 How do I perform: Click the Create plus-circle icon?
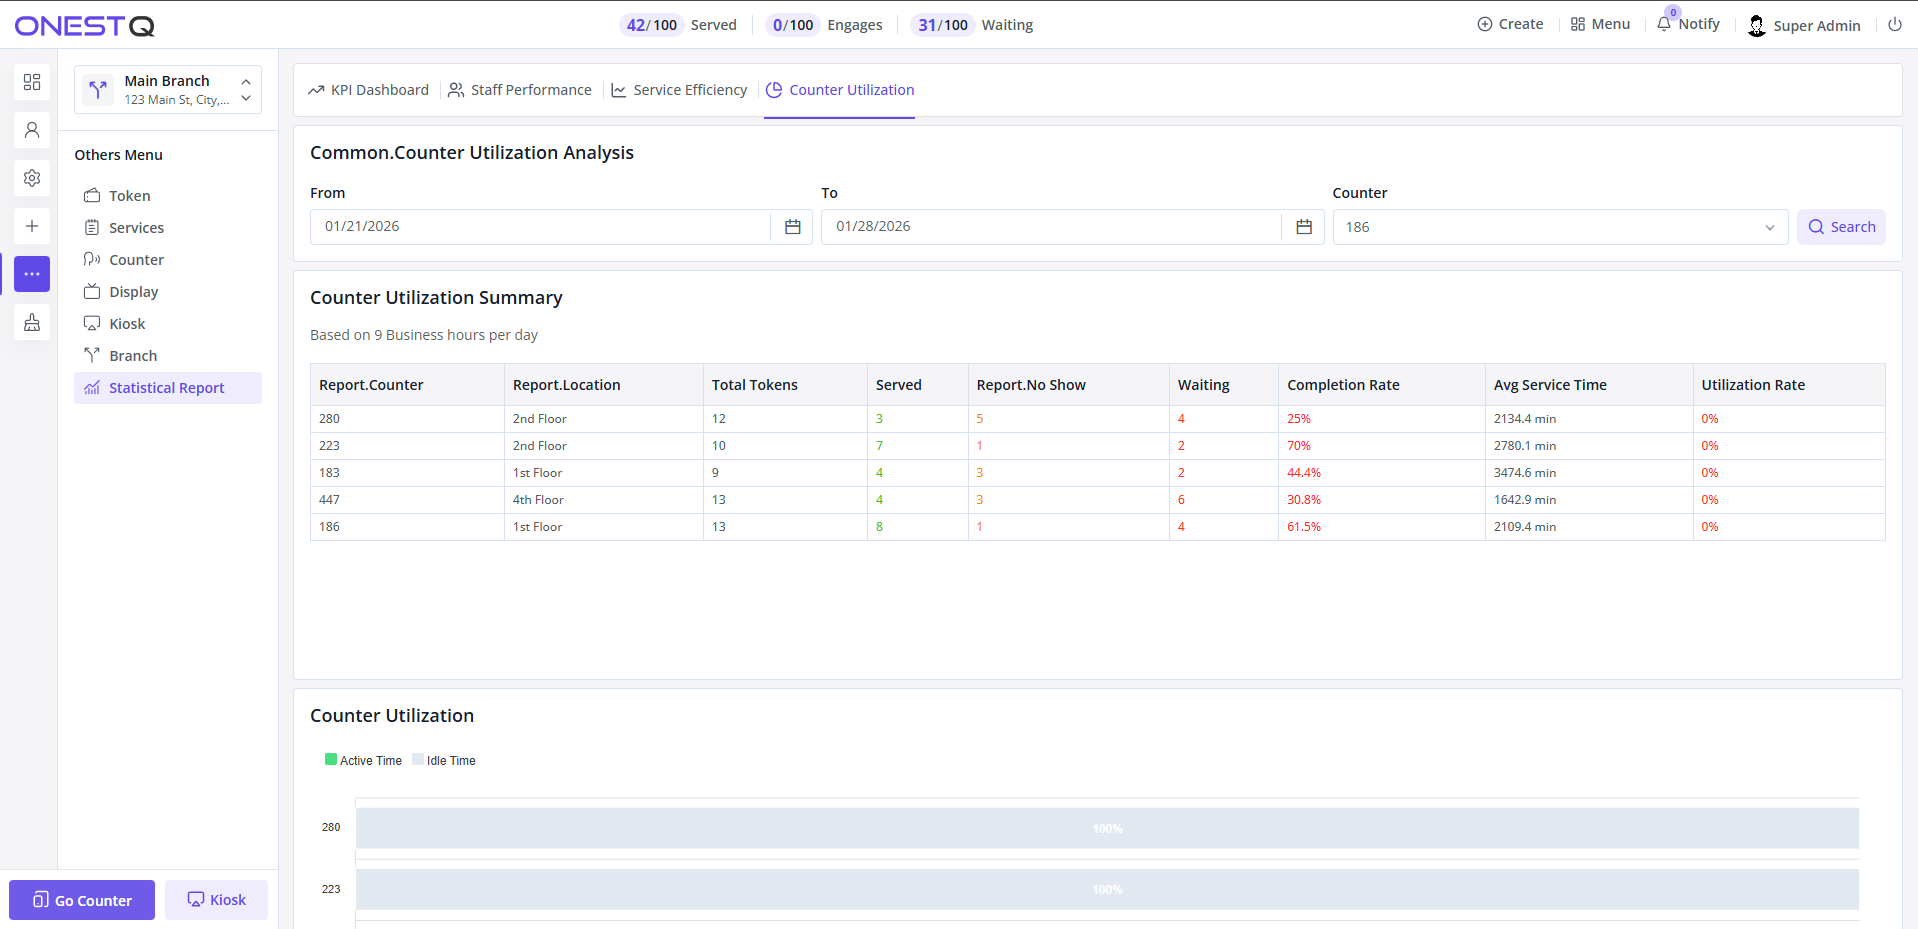(x=1485, y=24)
